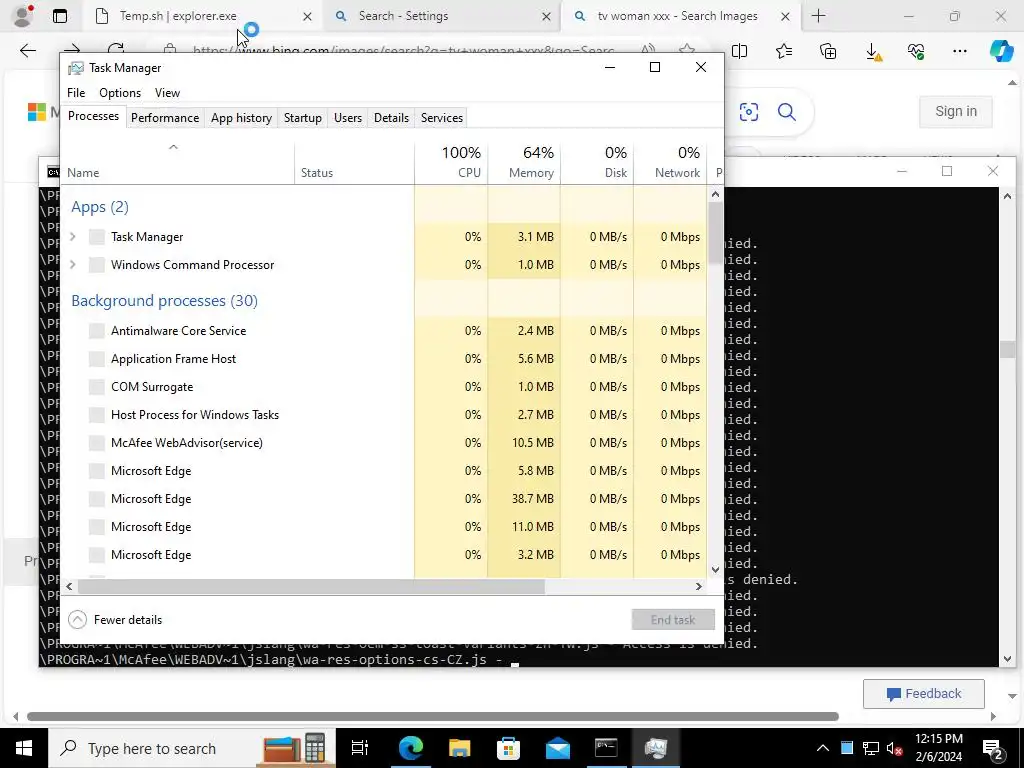Select the Application Frame Host process
1024x768 pixels.
(383, 359)
